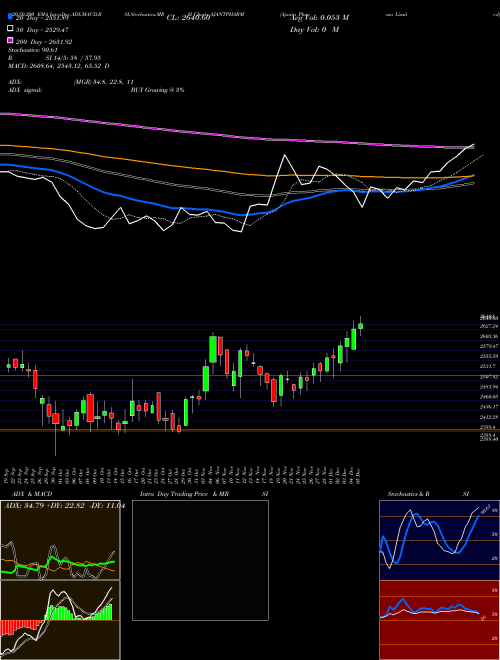Click the 'Stochastics: 99.61' readout

tap(32, 50)
